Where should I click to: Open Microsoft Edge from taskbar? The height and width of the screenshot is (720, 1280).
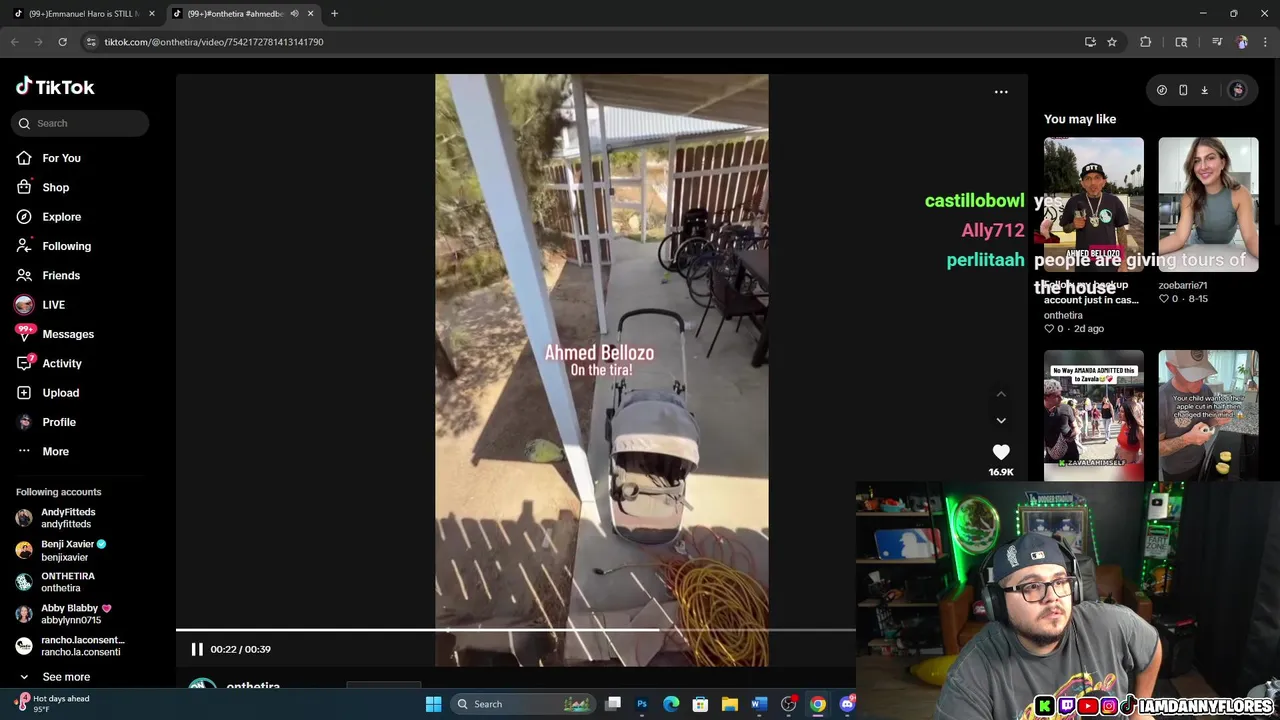pyautogui.click(x=671, y=704)
